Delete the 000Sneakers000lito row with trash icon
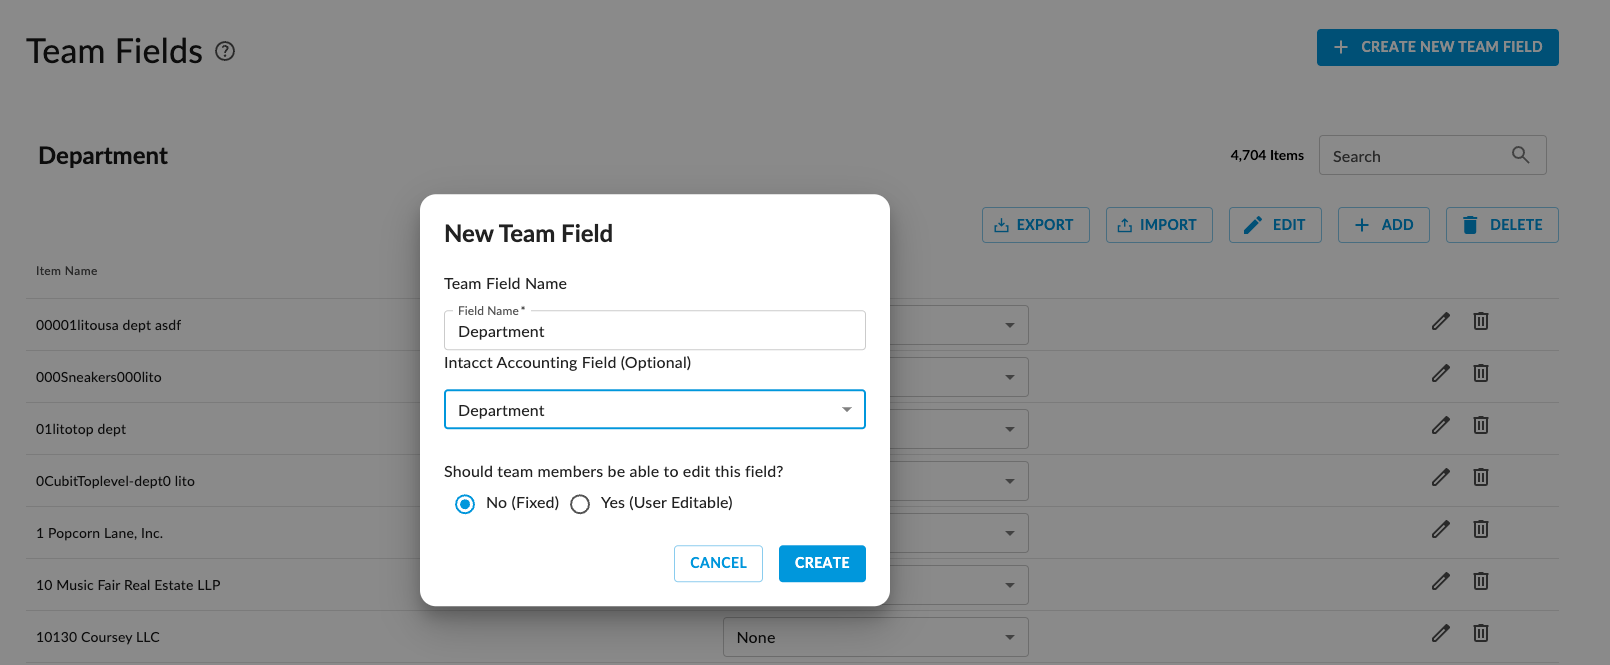1610x665 pixels. pyautogui.click(x=1481, y=373)
